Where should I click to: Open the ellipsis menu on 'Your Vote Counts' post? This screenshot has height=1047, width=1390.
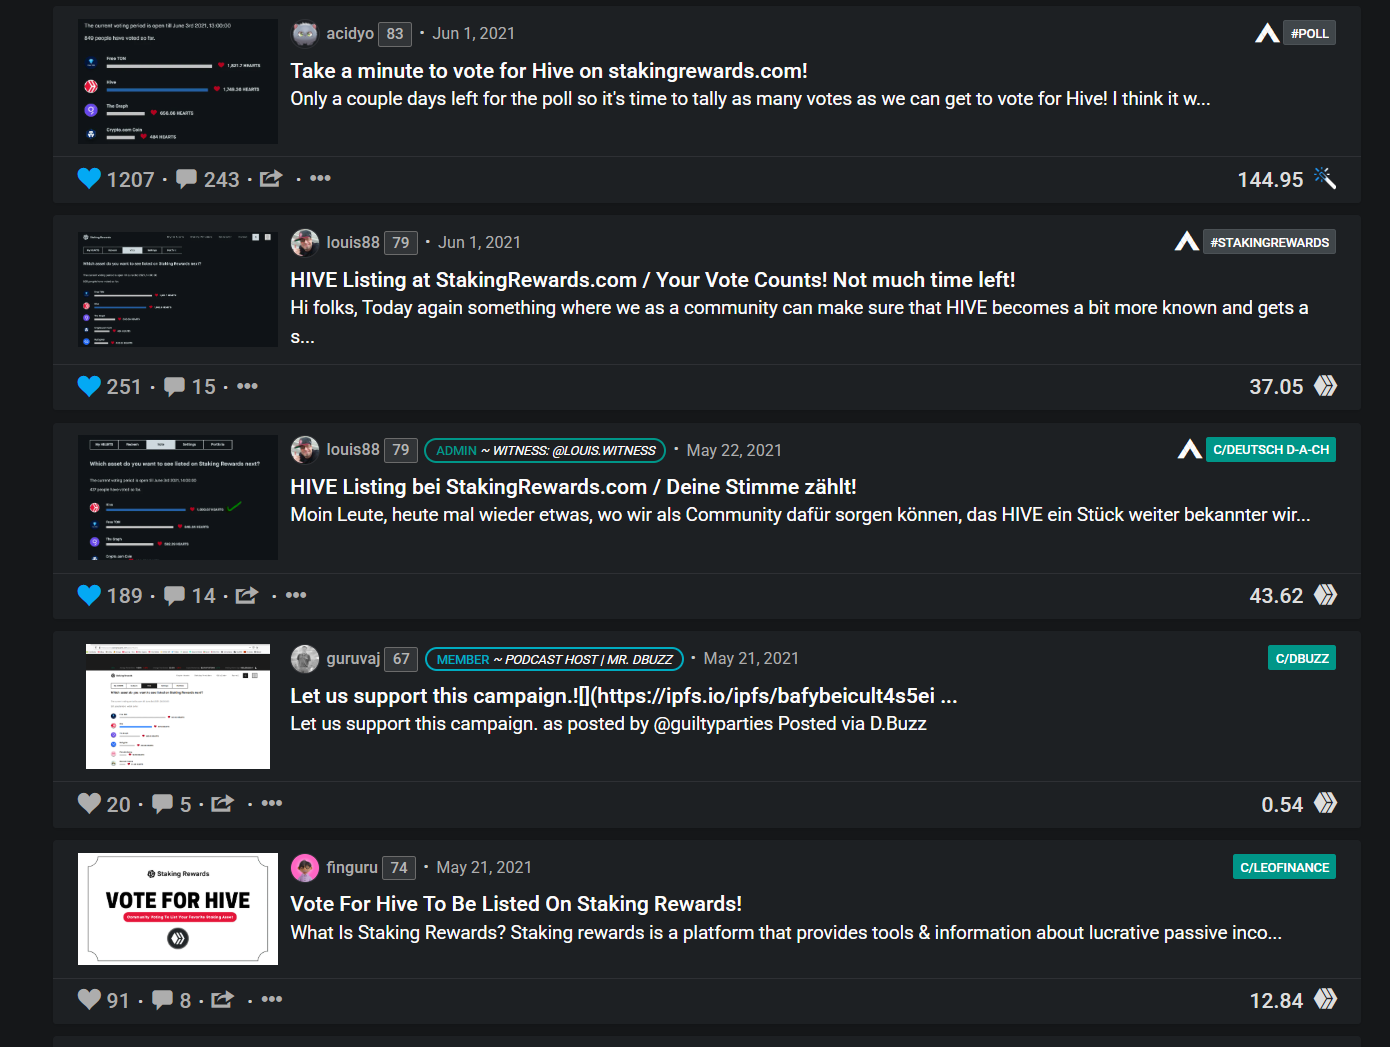(247, 386)
